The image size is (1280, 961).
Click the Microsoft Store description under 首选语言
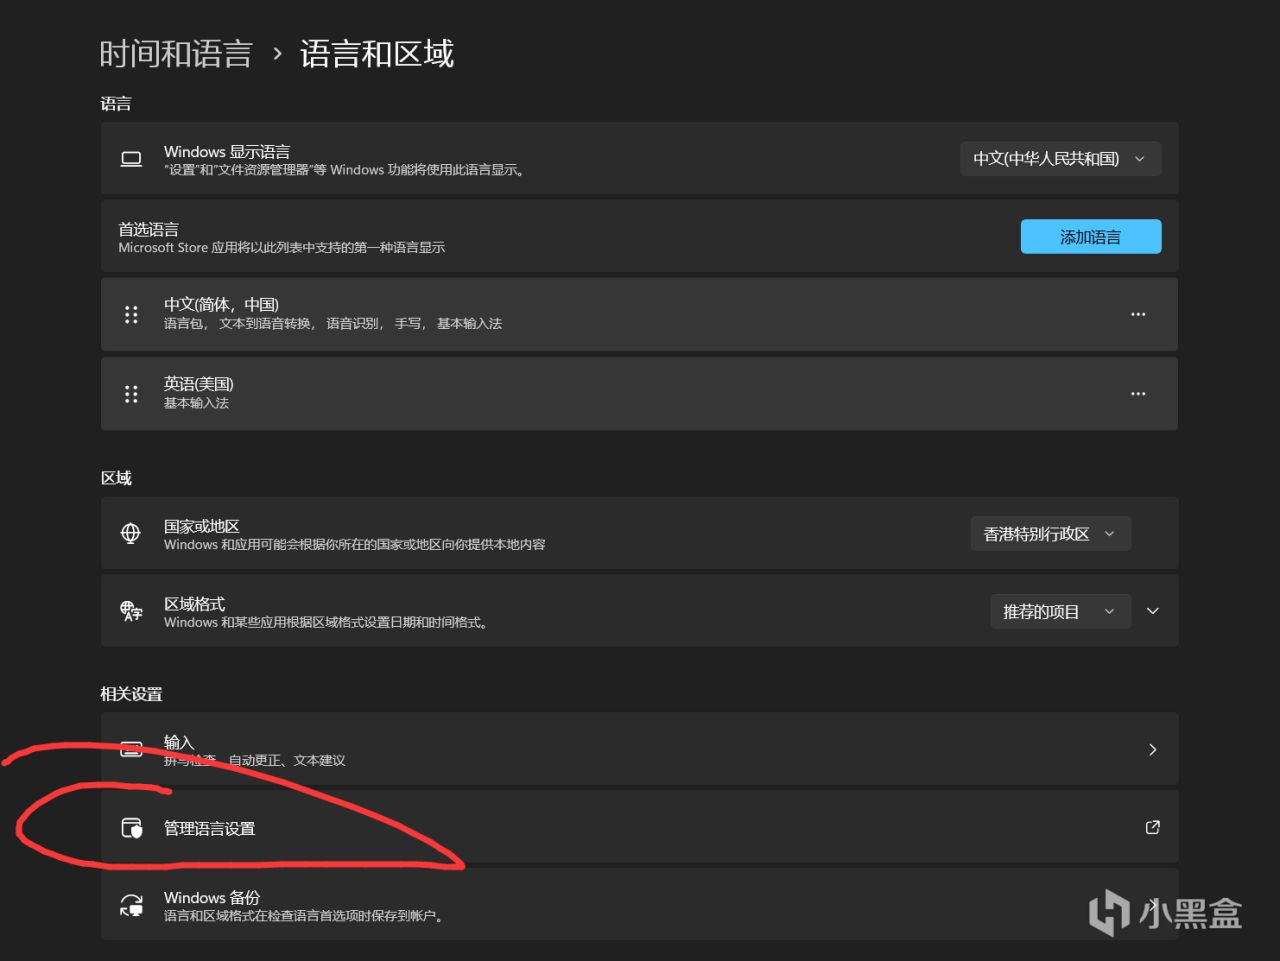tap(282, 247)
